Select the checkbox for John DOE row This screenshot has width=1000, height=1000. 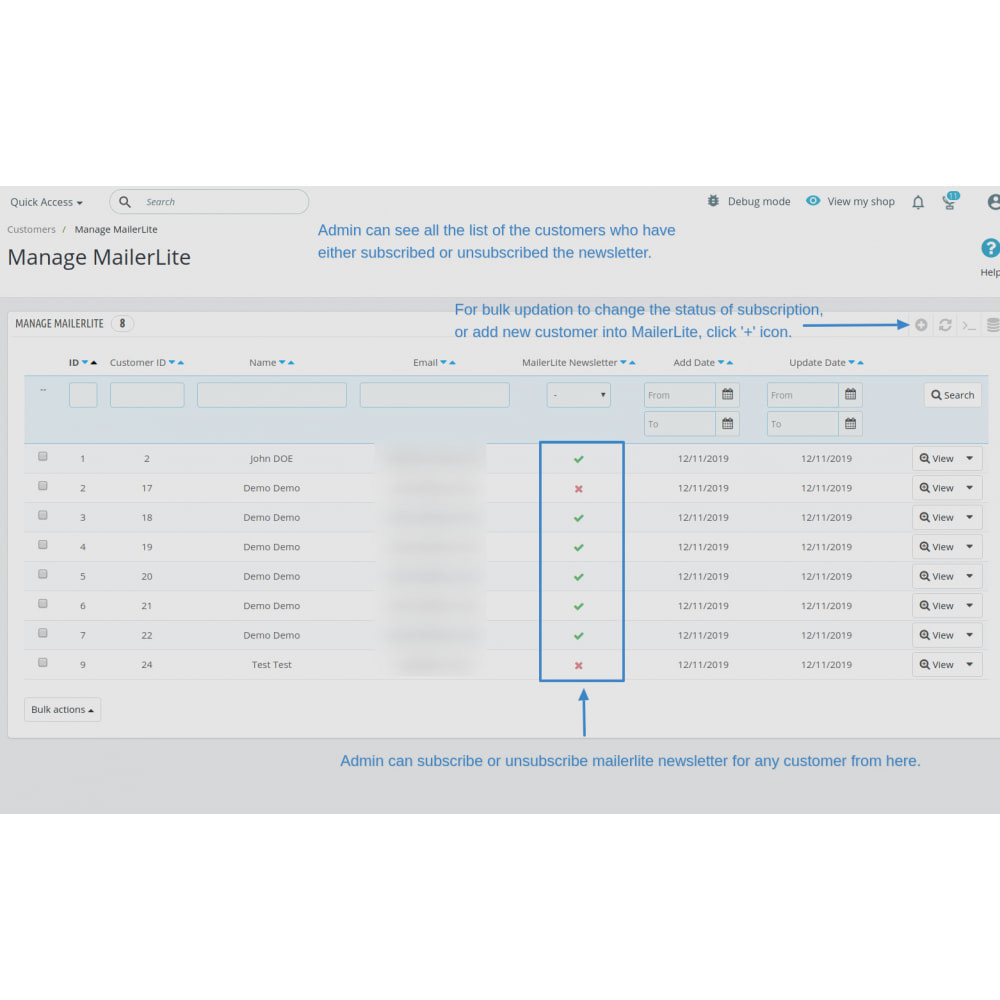click(x=43, y=456)
